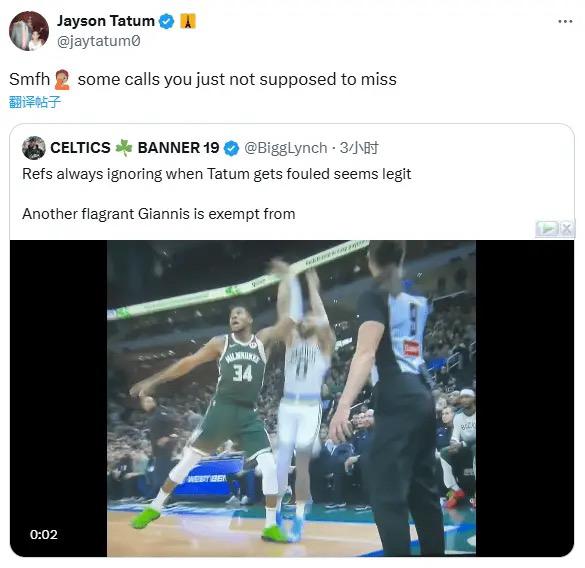Click the verified badge next to BANNER 19
585x568 pixels.
click(x=231, y=149)
